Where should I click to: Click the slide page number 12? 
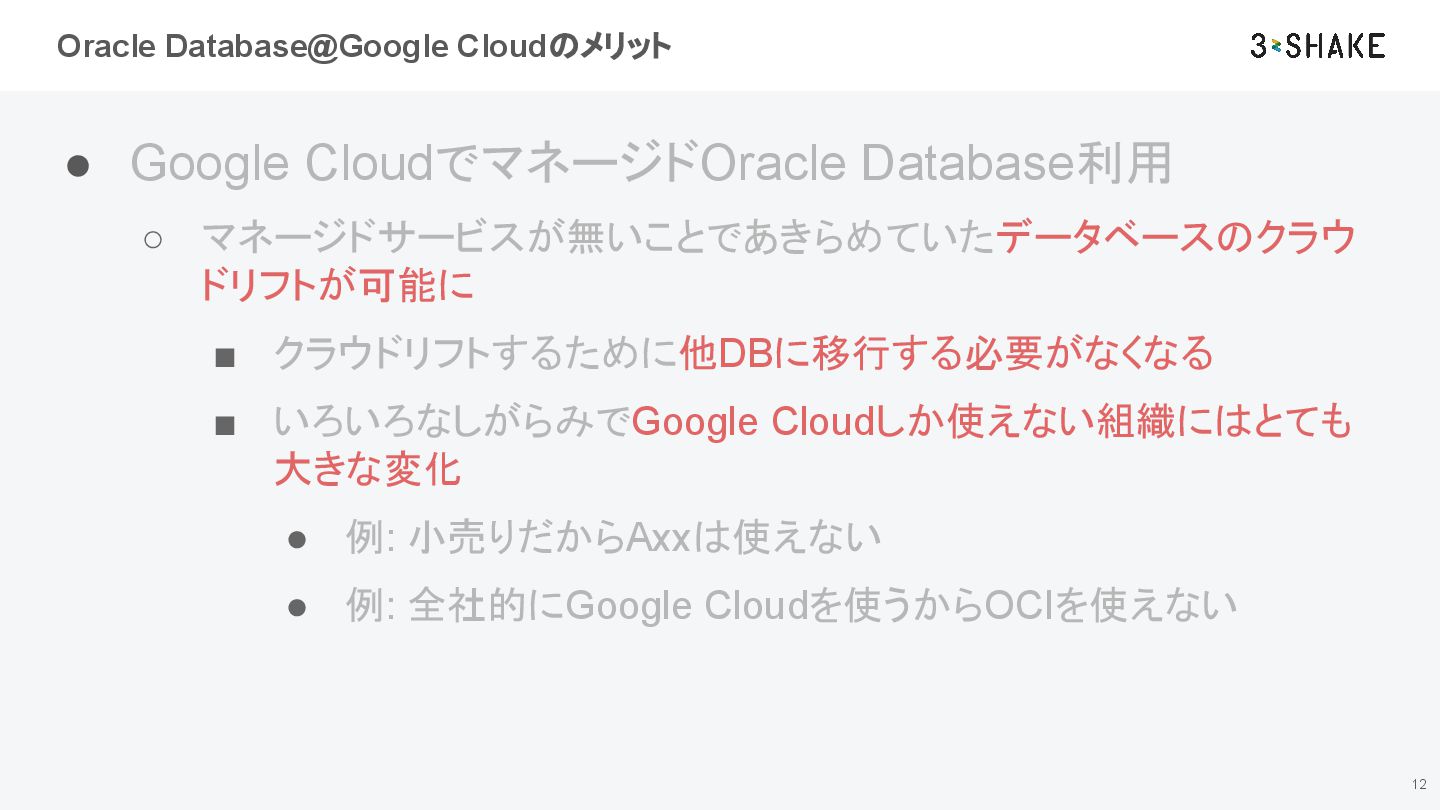click(1419, 784)
